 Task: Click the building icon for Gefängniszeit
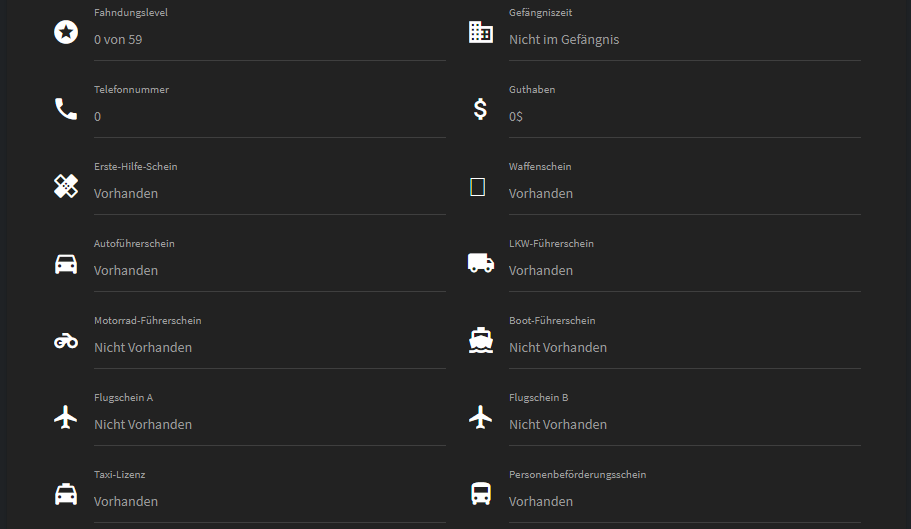[481, 32]
